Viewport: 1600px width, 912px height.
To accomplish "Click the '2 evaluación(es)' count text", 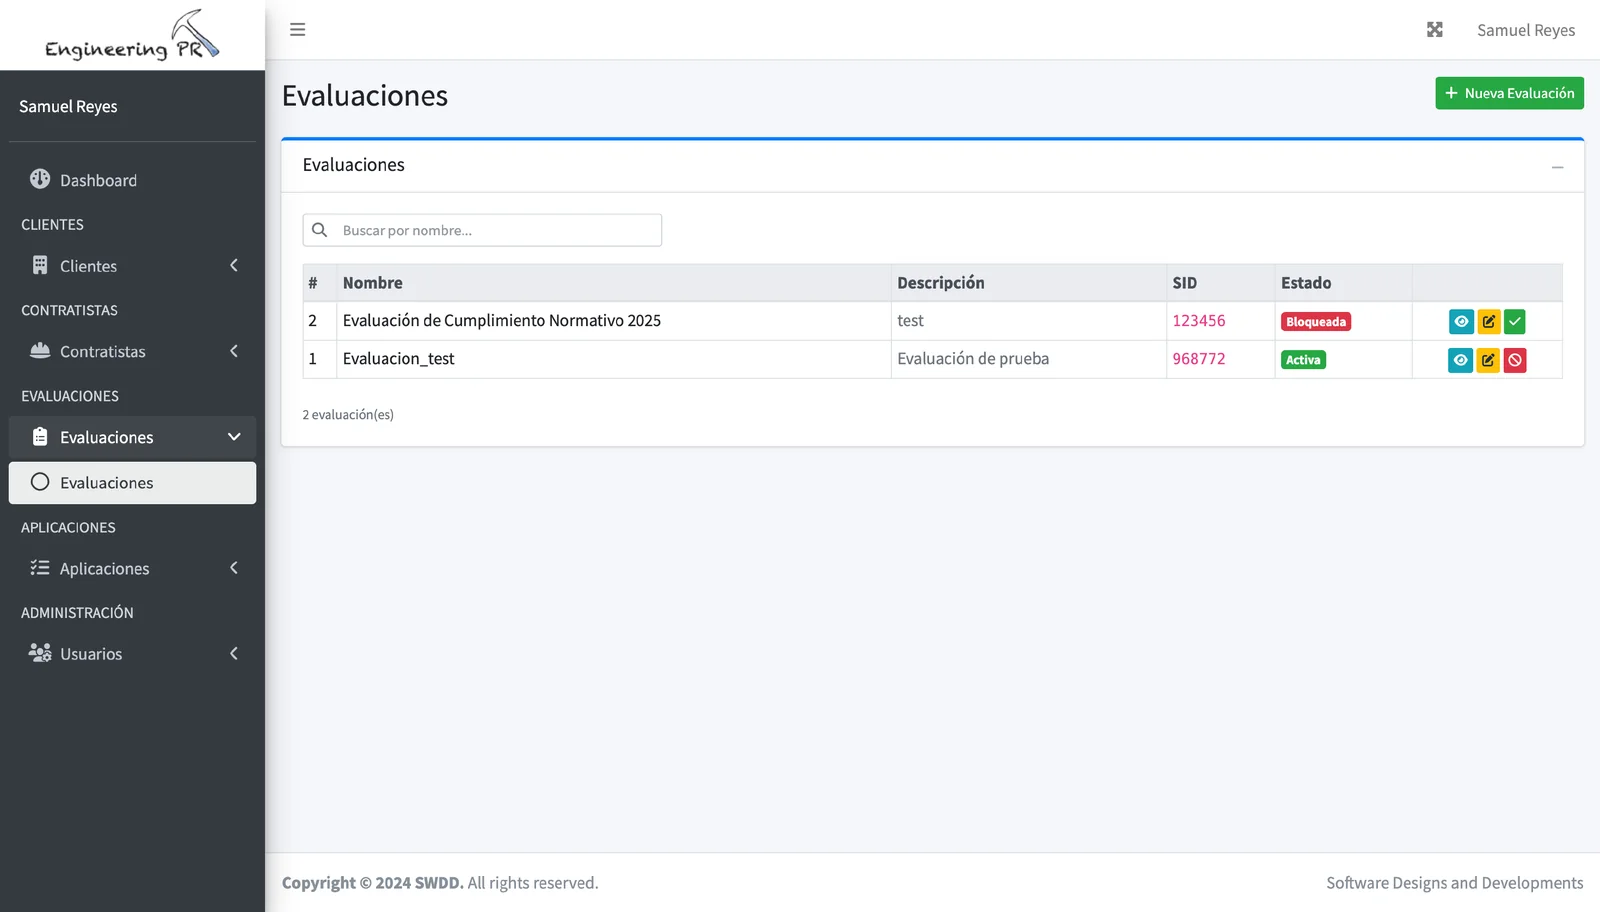I will [348, 415].
